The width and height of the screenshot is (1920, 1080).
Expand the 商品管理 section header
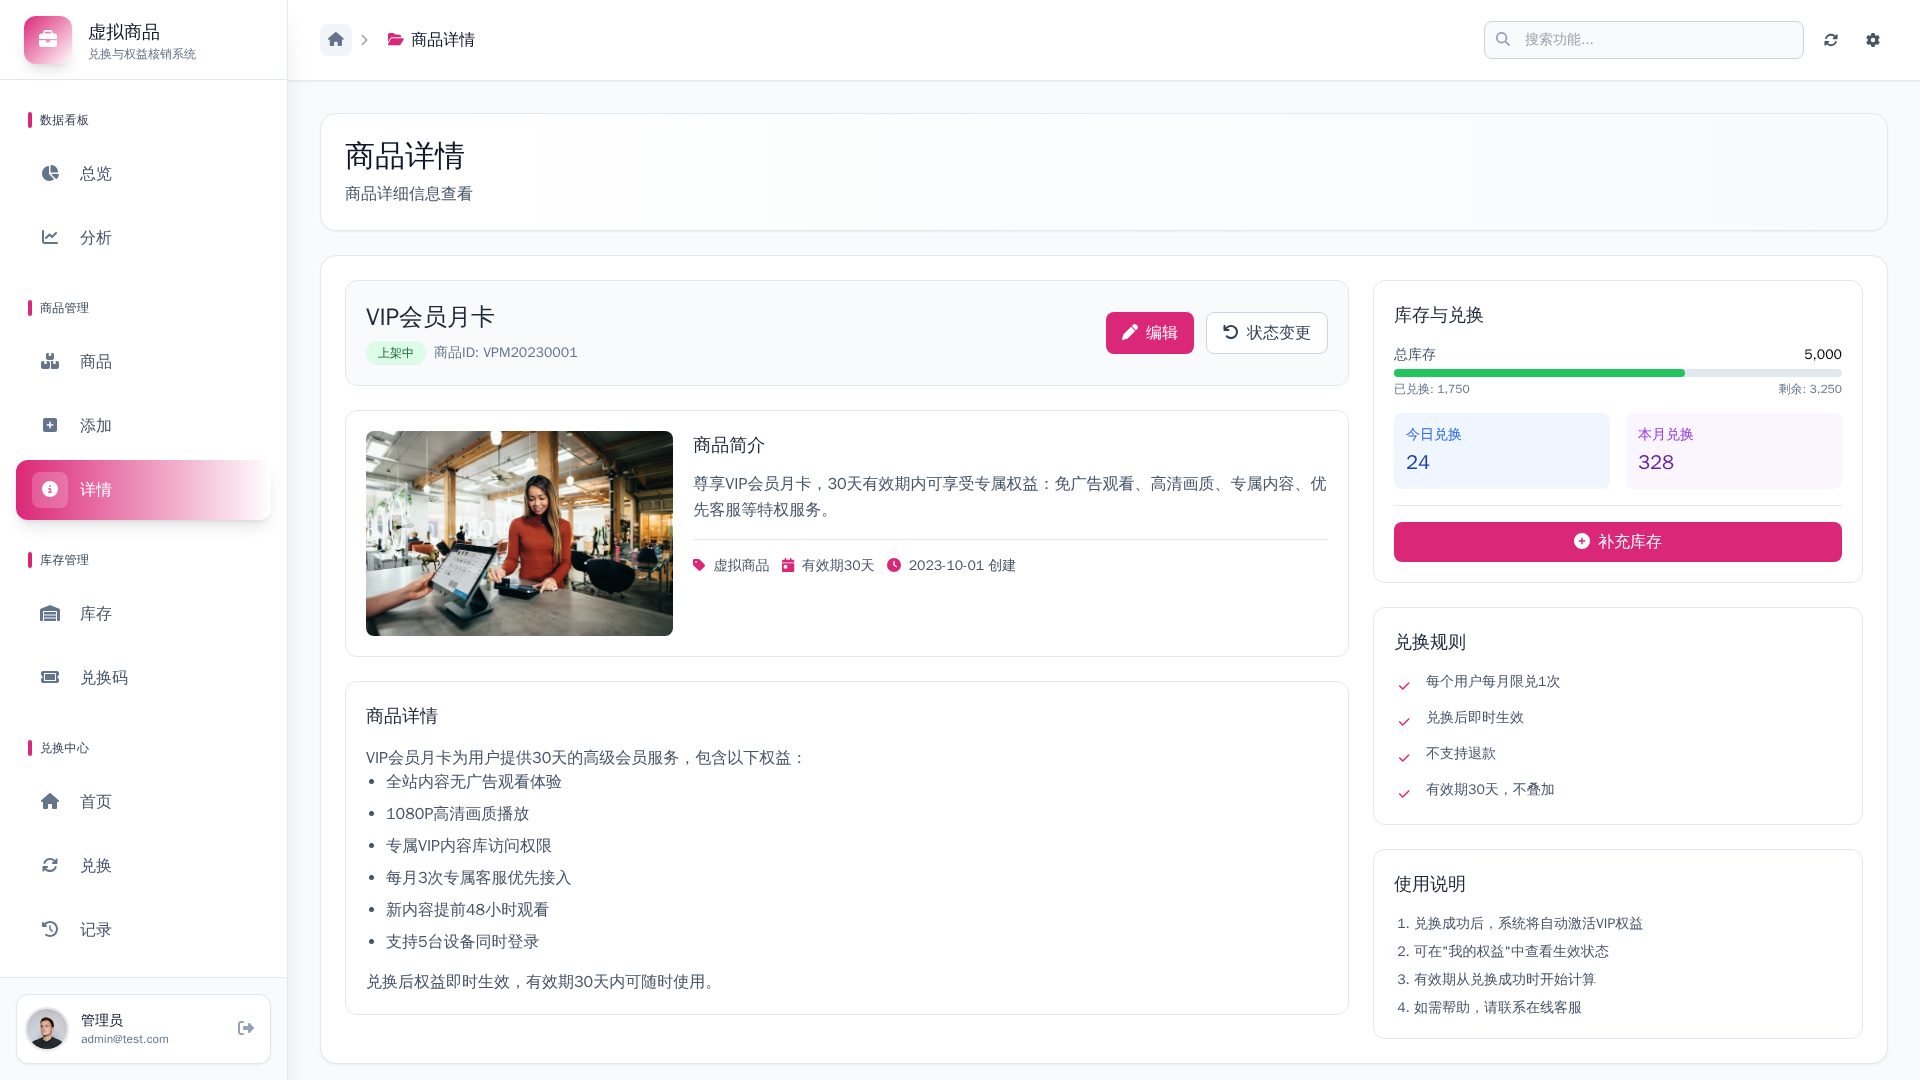point(64,307)
